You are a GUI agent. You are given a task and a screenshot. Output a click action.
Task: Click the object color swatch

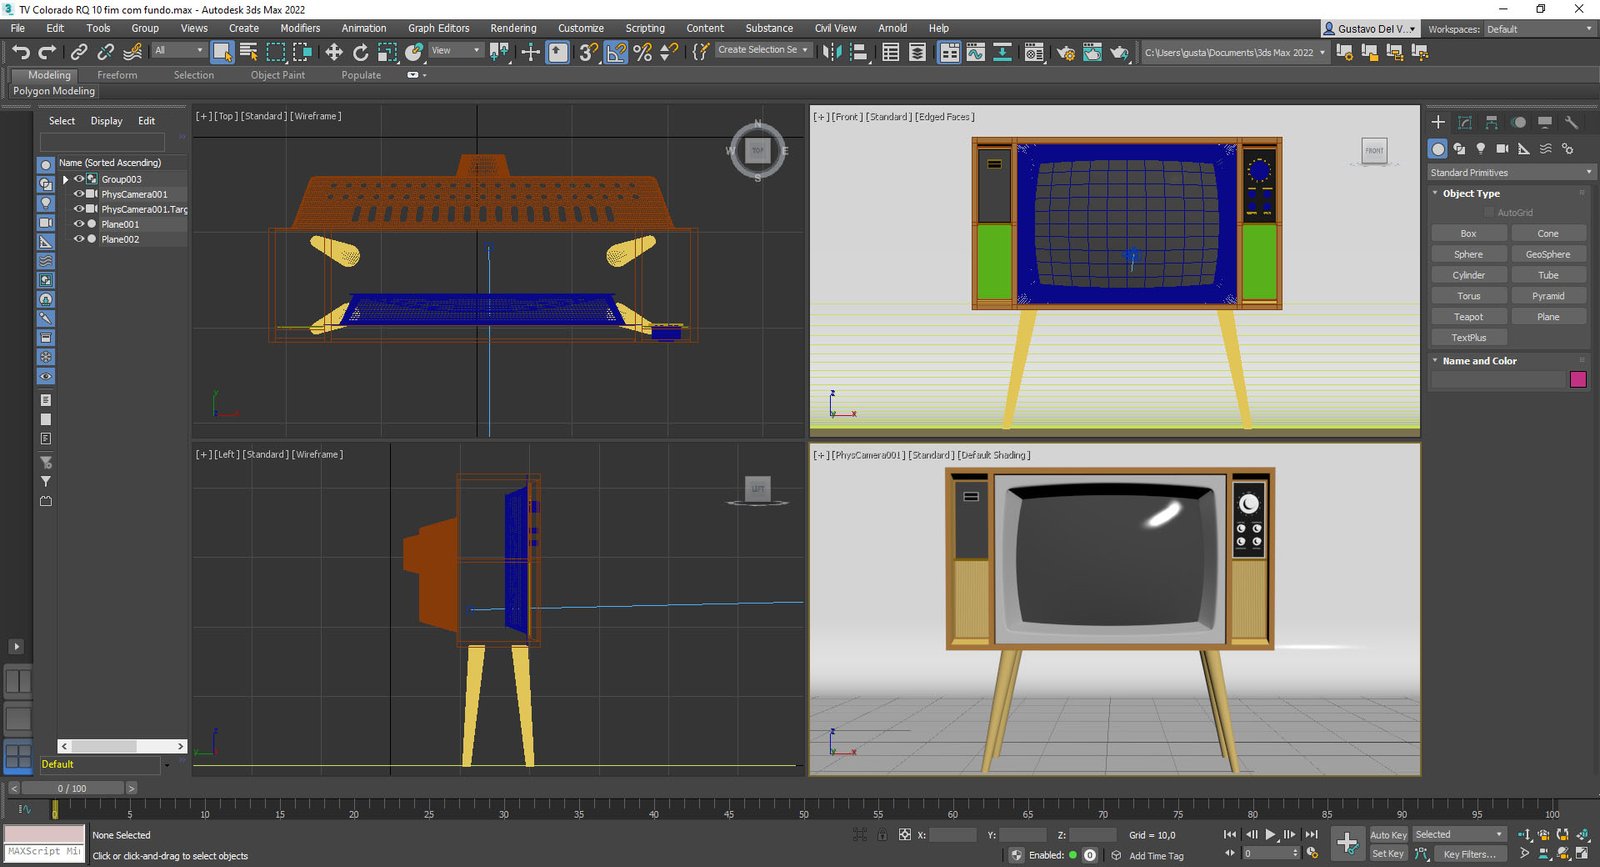coord(1578,379)
